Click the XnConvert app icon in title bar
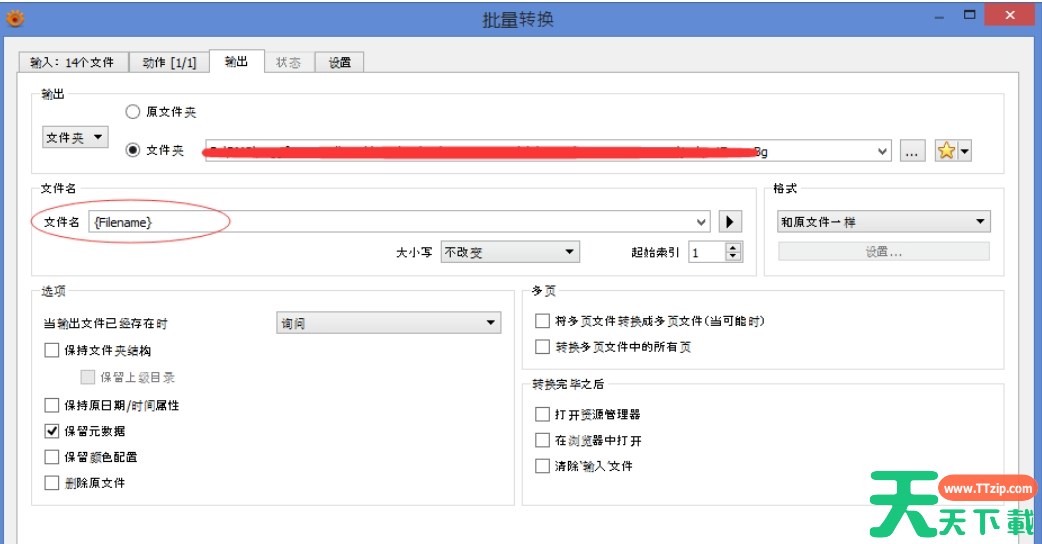This screenshot has width=1042, height=544. pos(15,18)
